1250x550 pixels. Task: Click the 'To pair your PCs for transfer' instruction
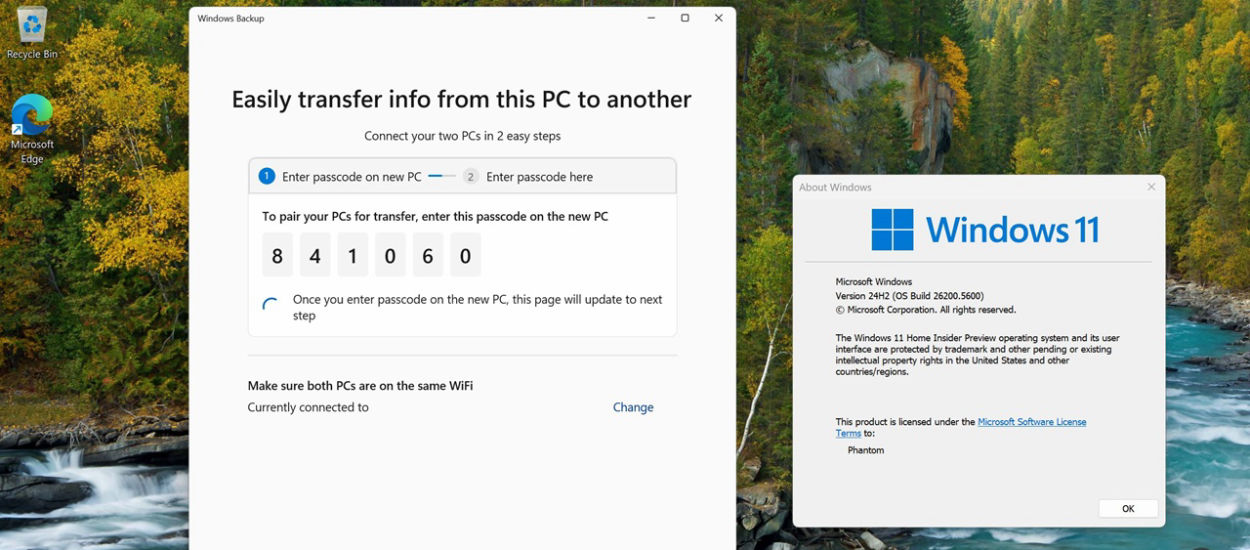tap(435, 216)
